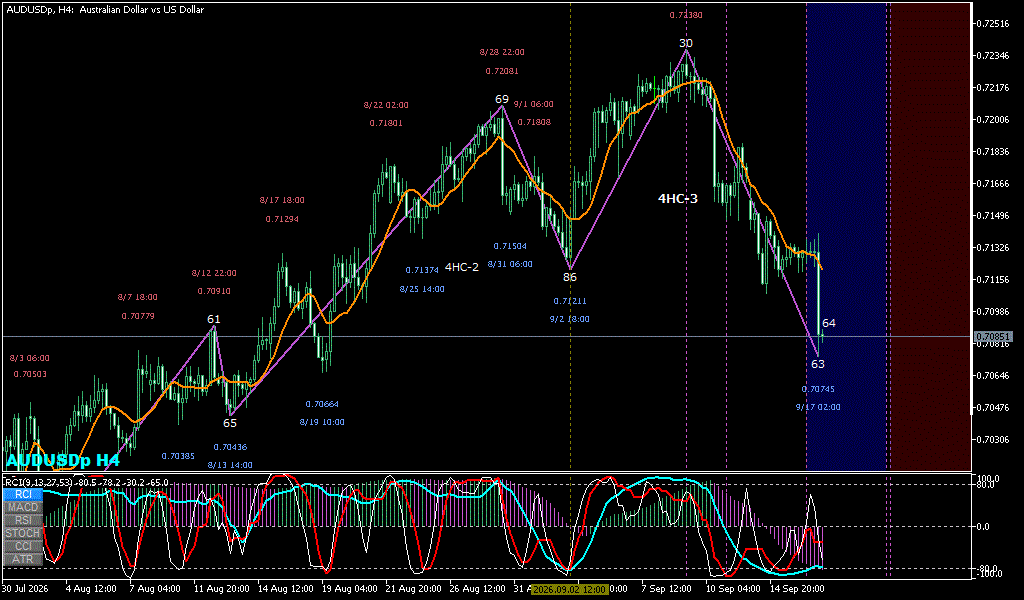Switch to the CCI indicator button
This screenshot has height=600, width=1024.
pyautogui.click(x=23, y=546)
